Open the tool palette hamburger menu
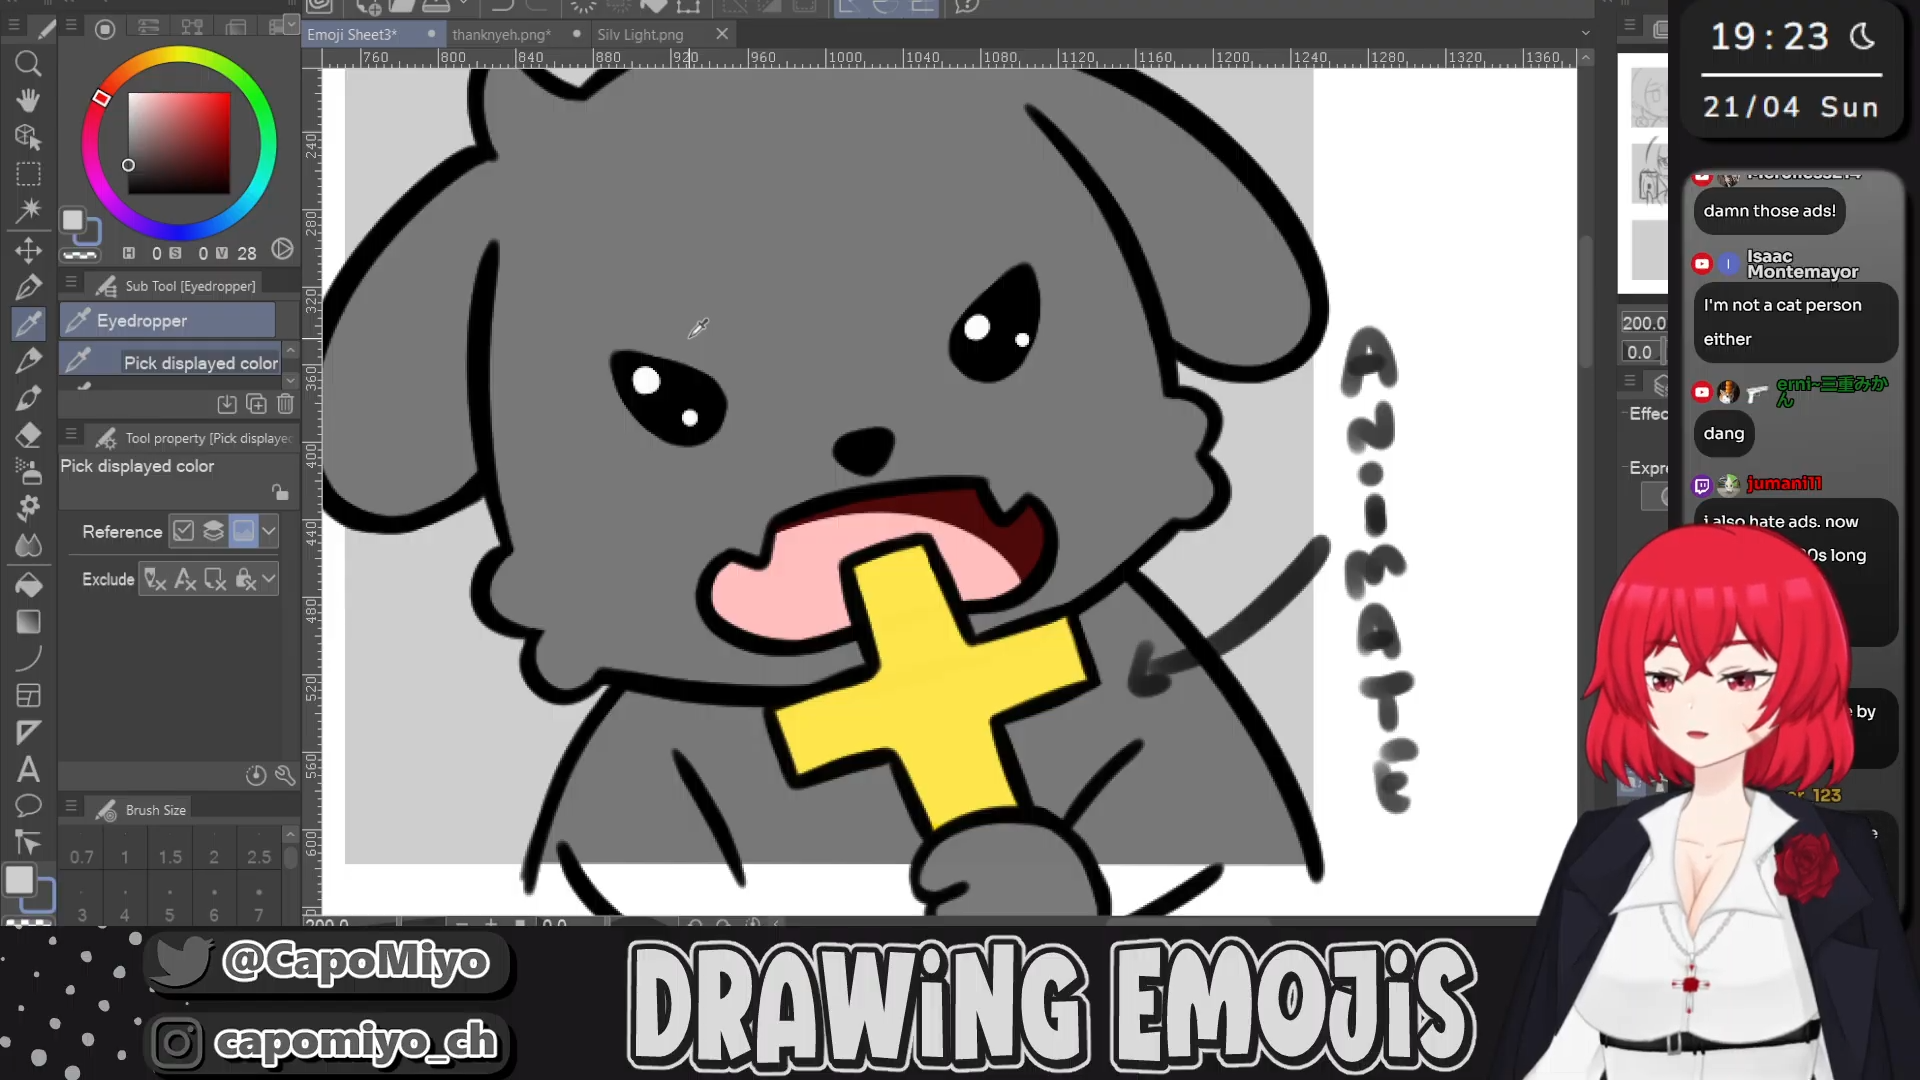The image size is (1920, 1080). tap(14, 27)
